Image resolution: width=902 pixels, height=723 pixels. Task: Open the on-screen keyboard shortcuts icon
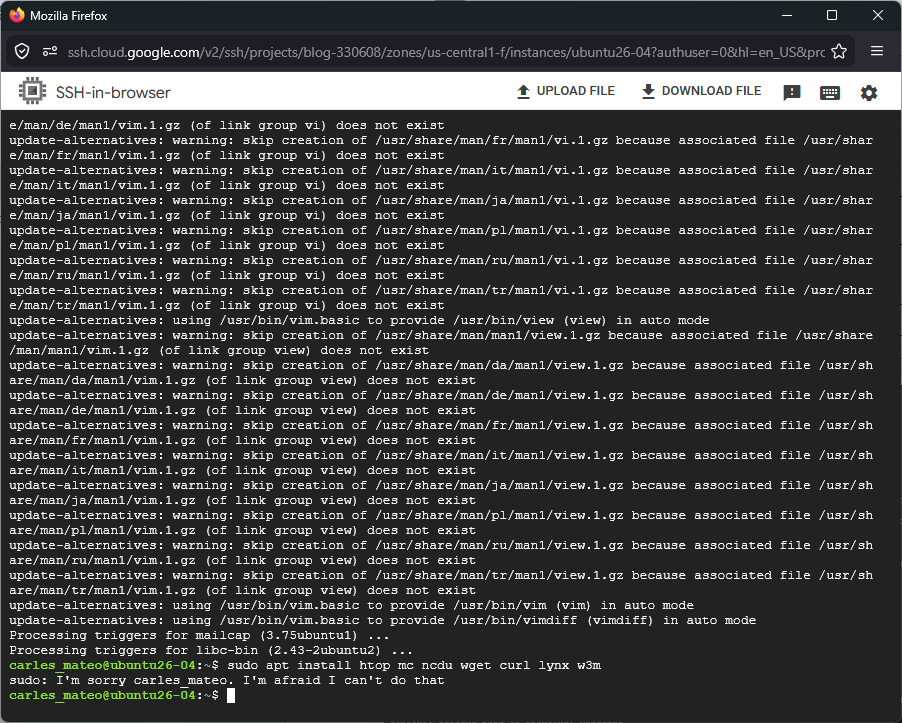click(830, 93)
